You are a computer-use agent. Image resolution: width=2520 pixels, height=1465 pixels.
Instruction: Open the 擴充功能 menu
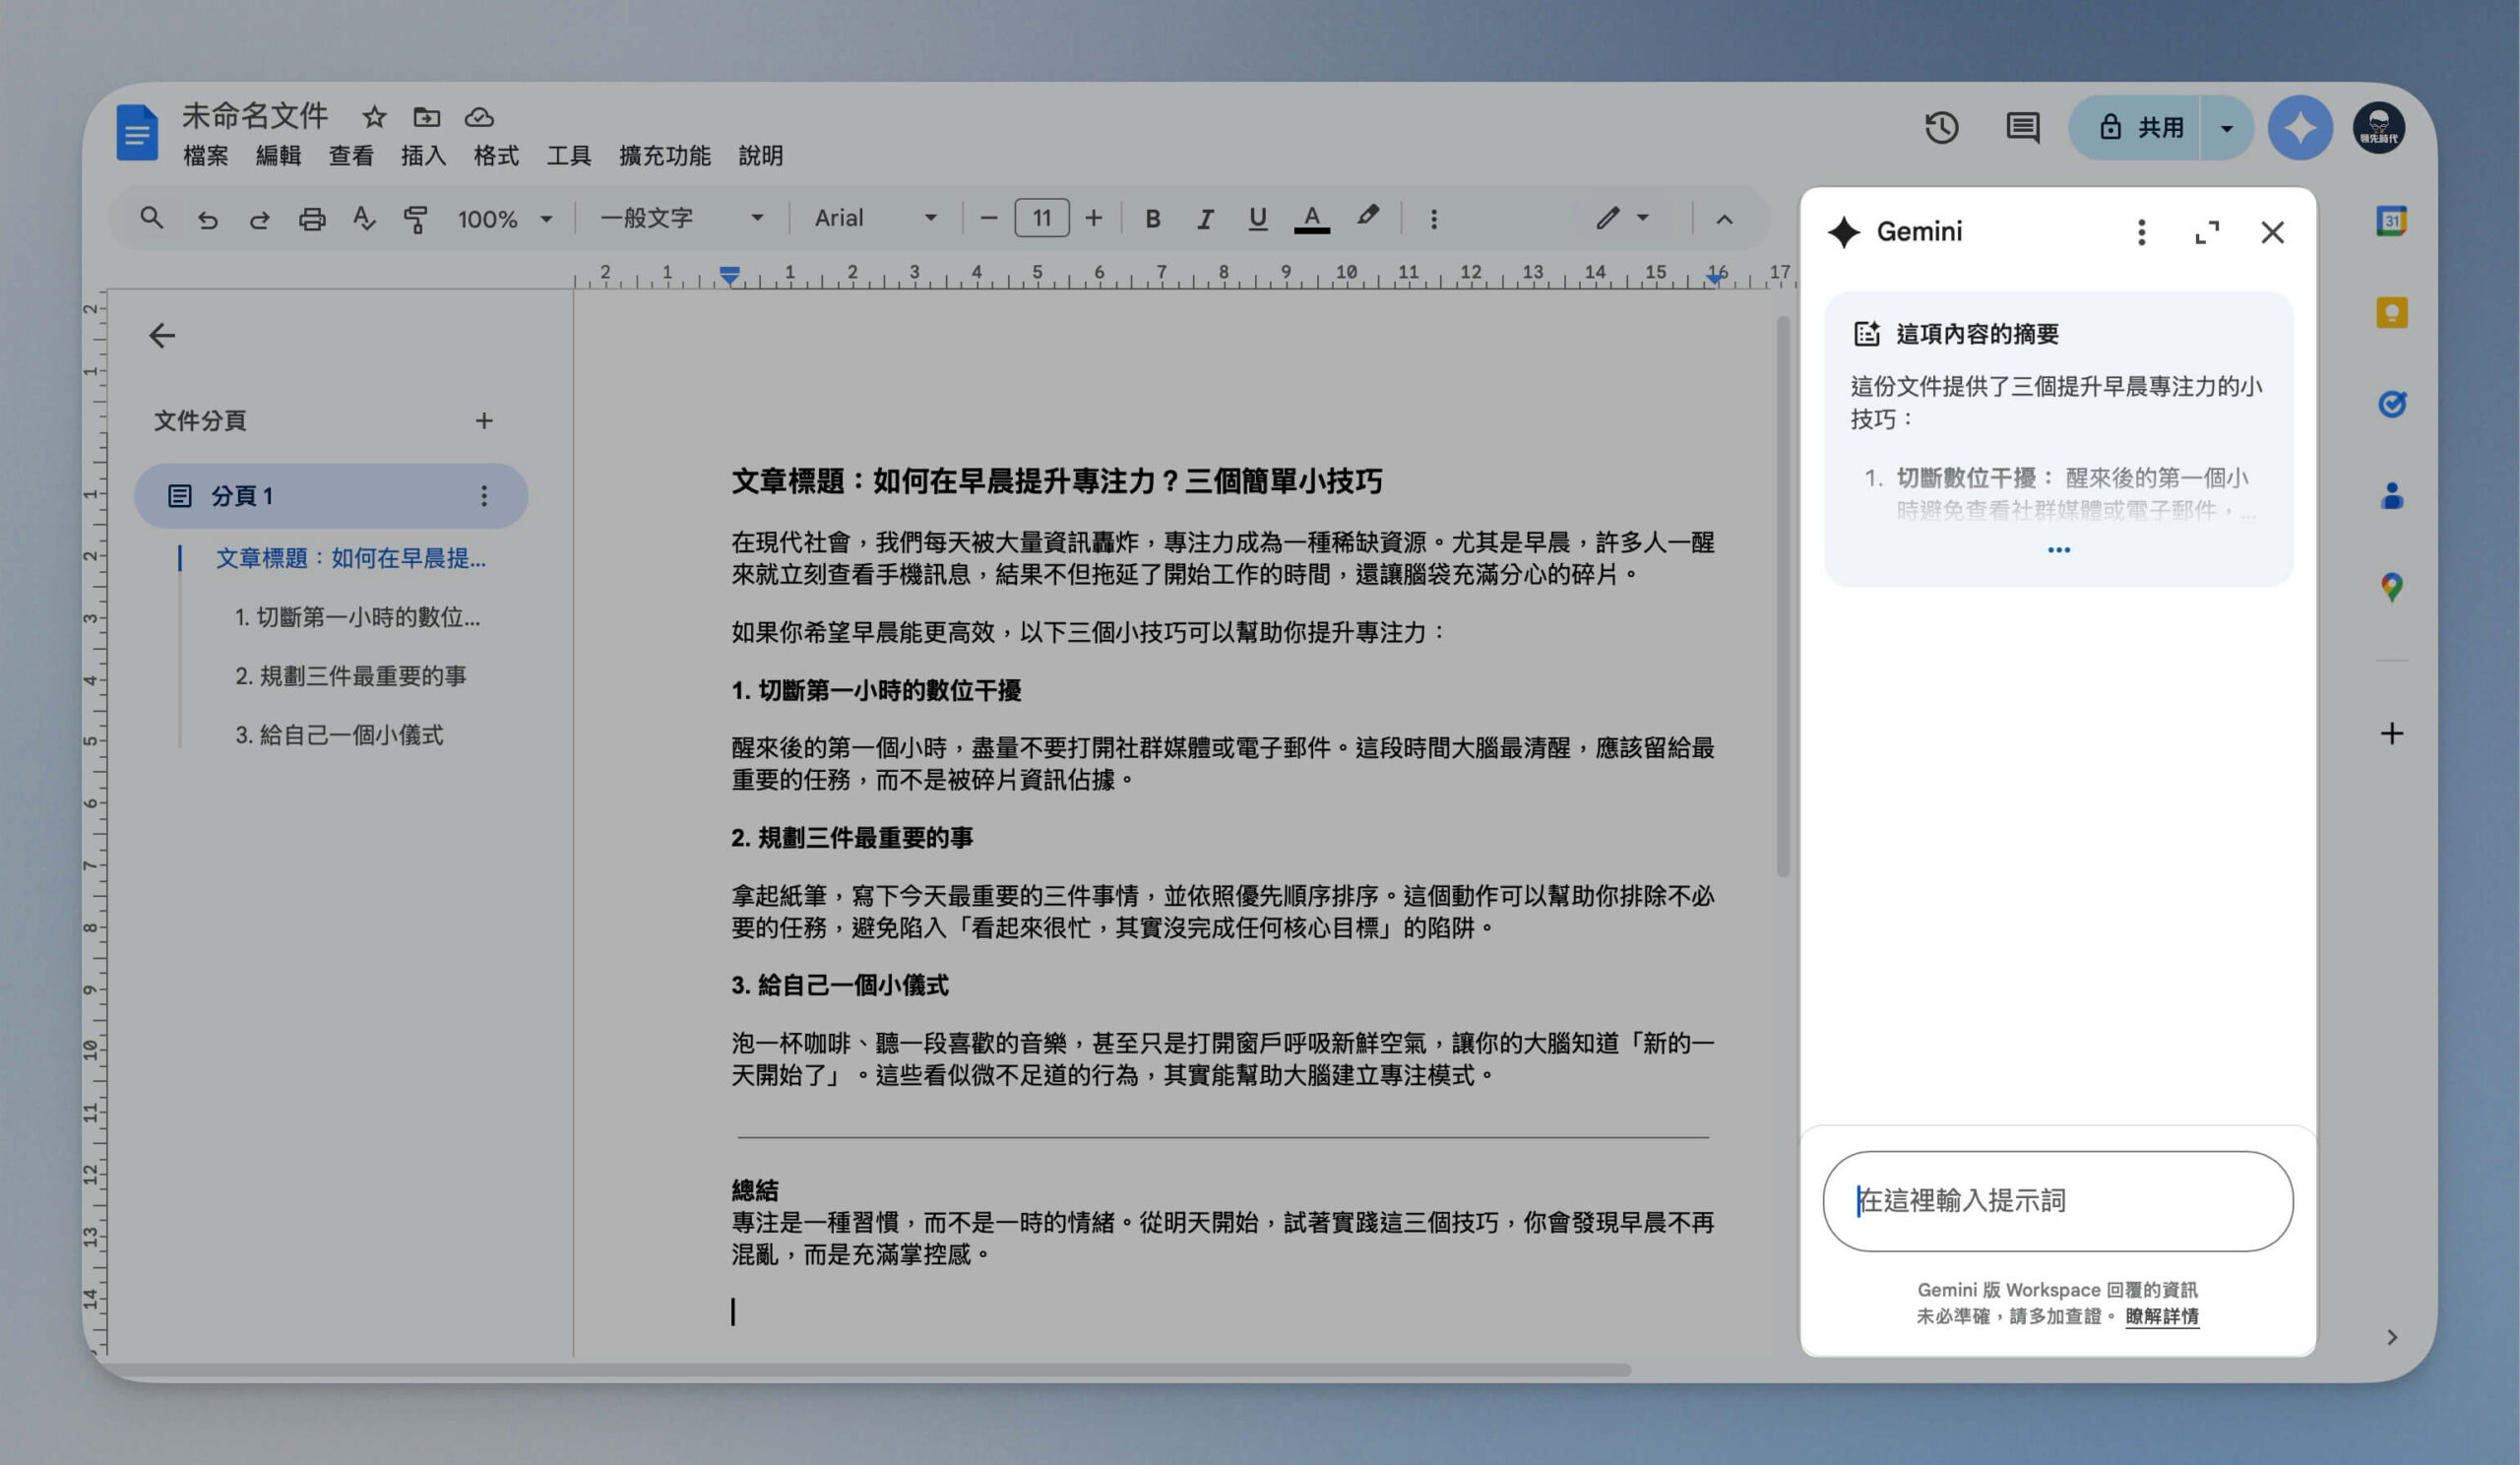[664, 156]
